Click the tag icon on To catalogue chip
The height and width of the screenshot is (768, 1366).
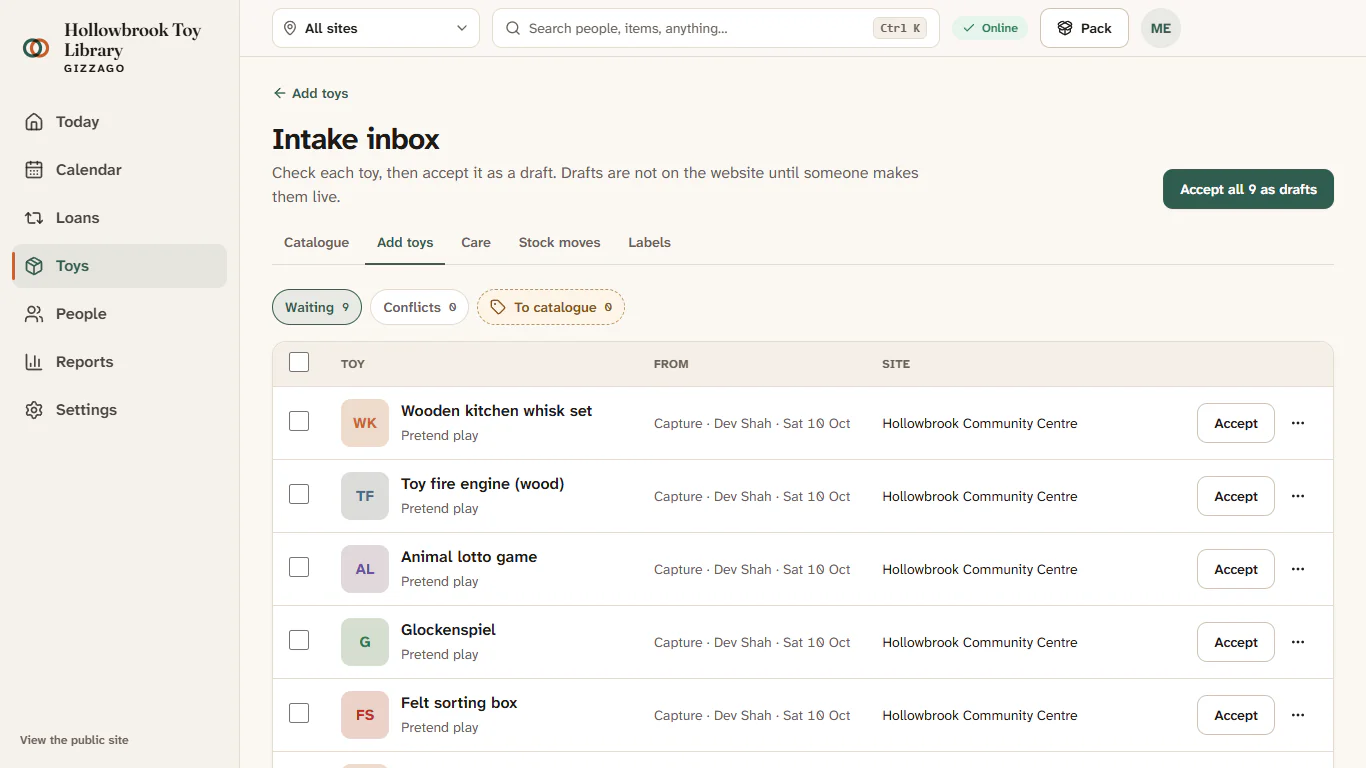point(498,307)
